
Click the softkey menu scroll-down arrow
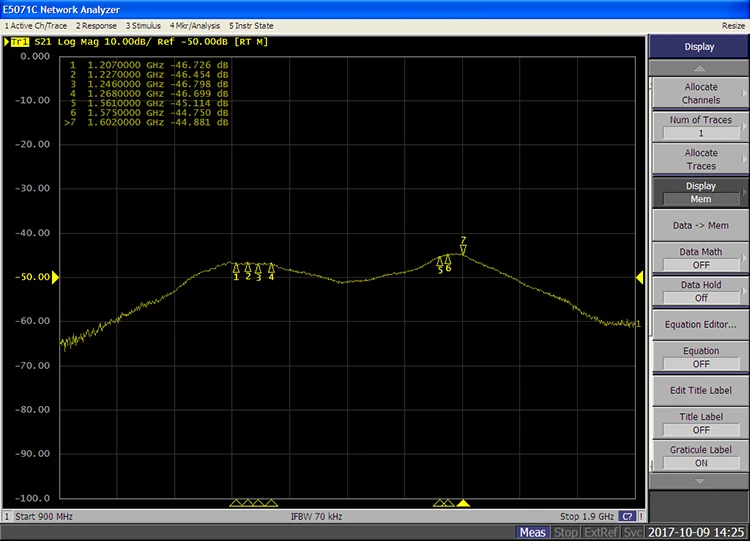click(699, 481)
